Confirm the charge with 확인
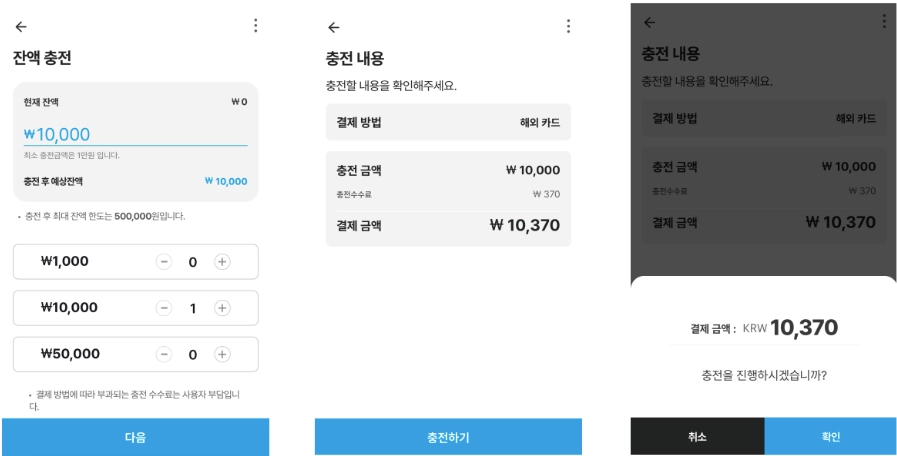This screenshot has width=897, height=456. (x=830, y=437)
